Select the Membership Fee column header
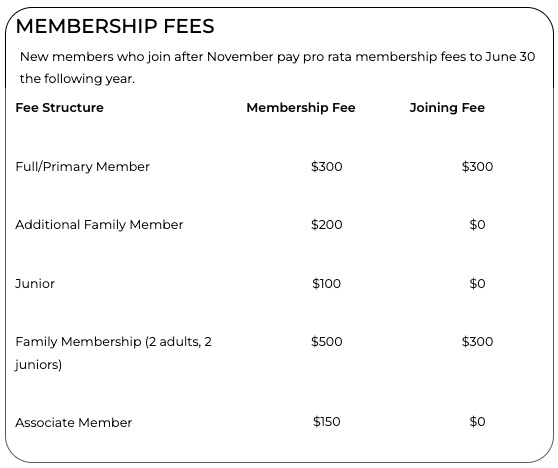The width and height of the screenshot is (558, 468). click(x=301, y=107)
